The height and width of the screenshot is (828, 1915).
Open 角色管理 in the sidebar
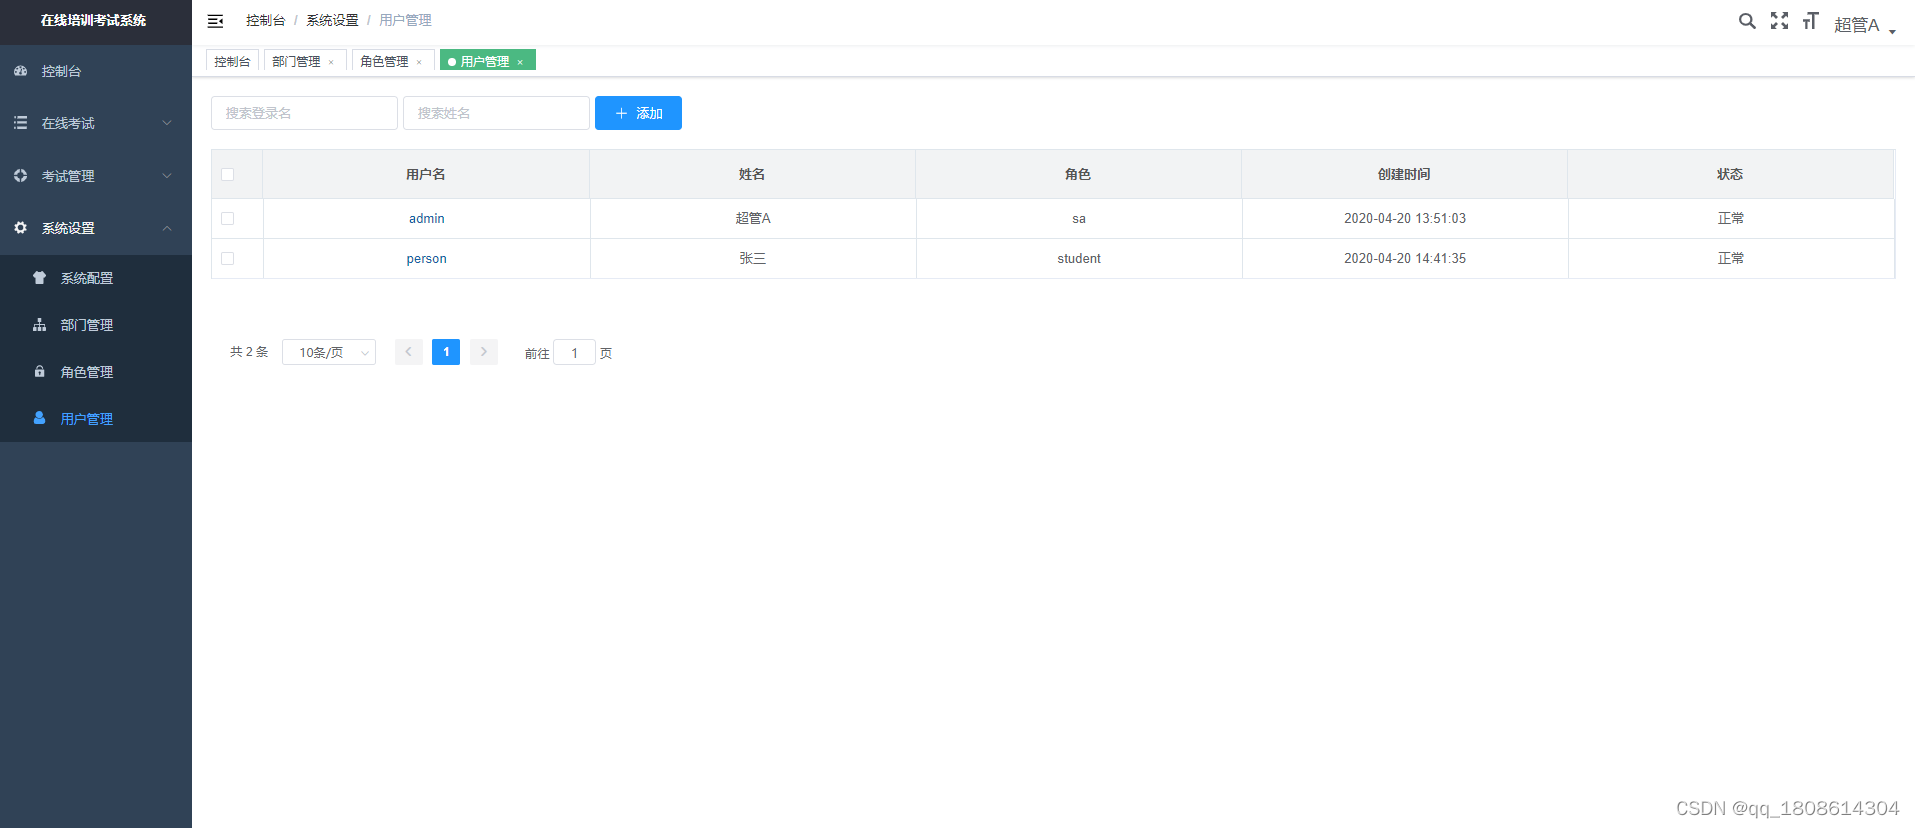point(96,371)
